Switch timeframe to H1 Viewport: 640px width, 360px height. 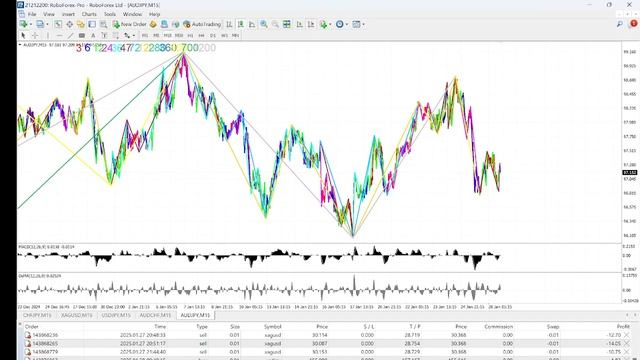tap(190, 36)
